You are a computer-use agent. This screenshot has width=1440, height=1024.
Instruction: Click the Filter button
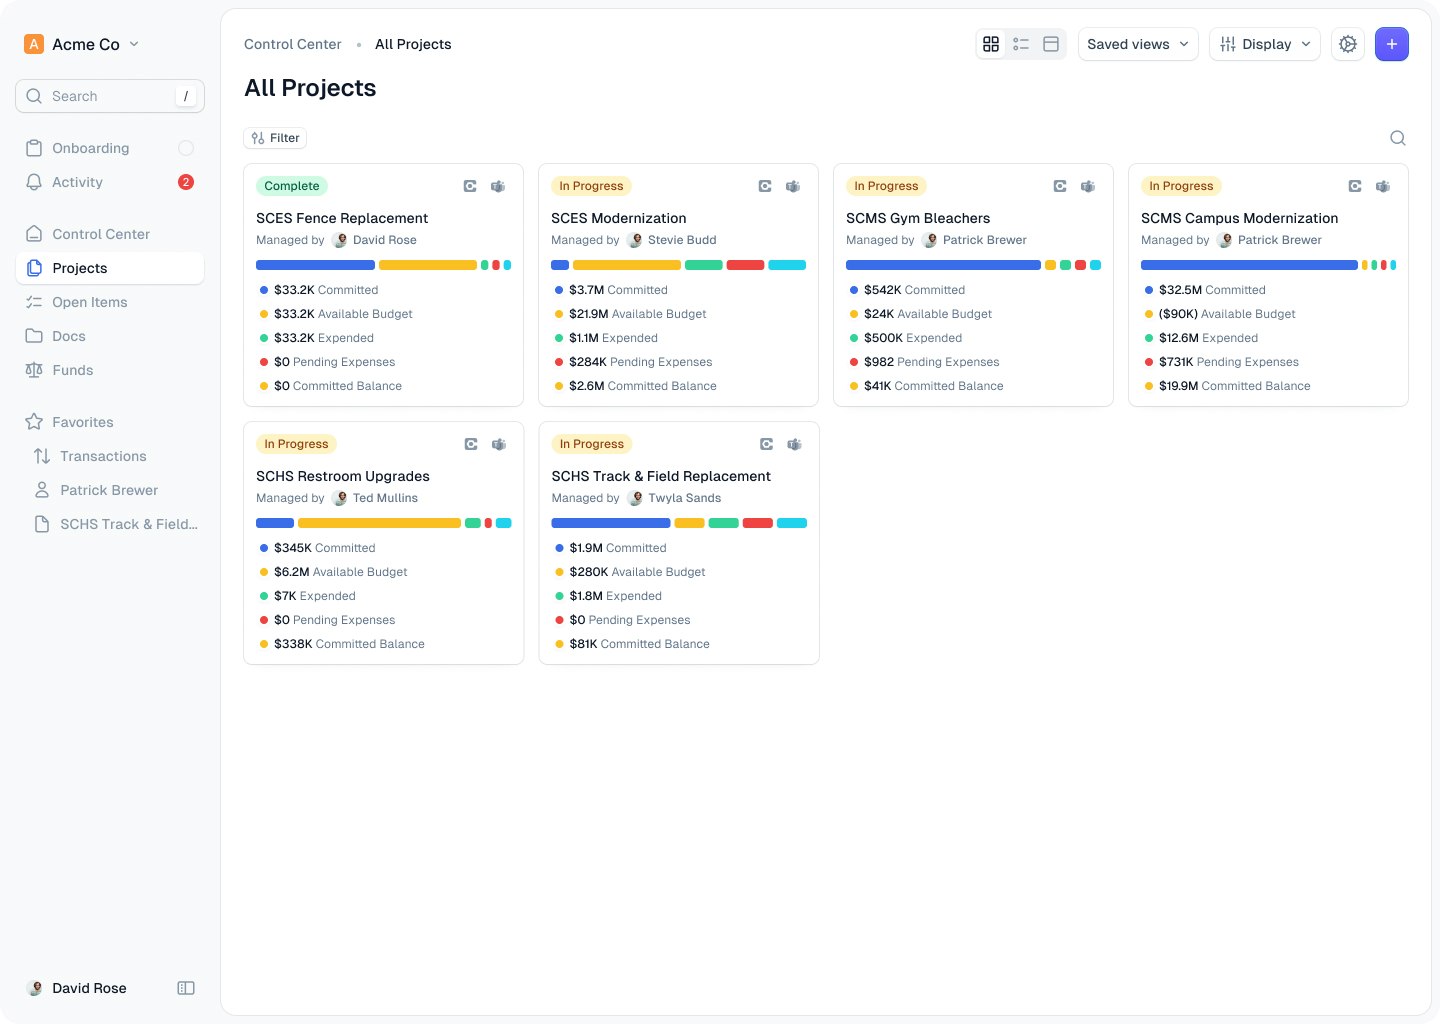(x=276, y=138)
